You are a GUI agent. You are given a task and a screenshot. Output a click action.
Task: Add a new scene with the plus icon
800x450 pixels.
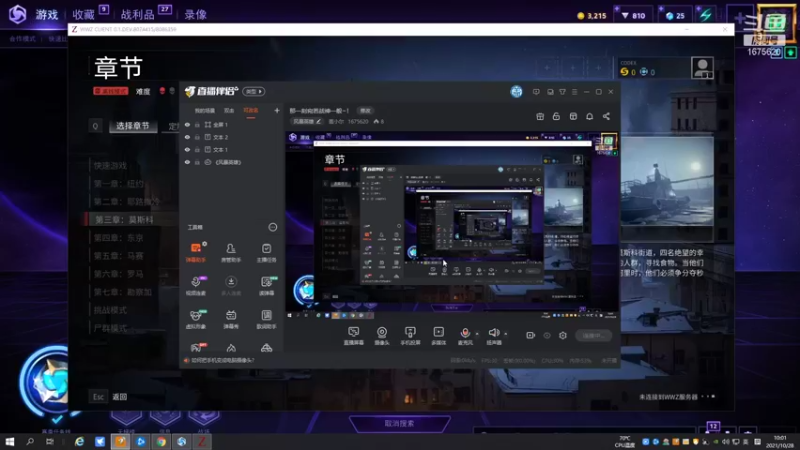click(277, 110)
